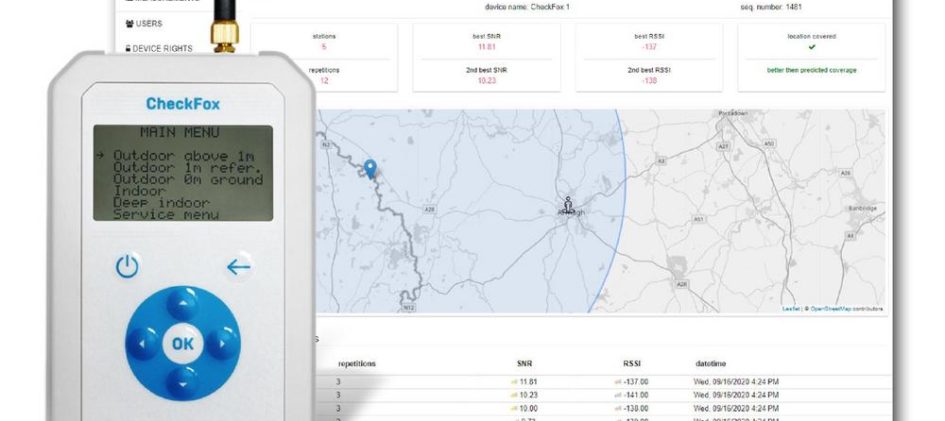Click the SNR value 11.81 in table

(x=528, y=382)
